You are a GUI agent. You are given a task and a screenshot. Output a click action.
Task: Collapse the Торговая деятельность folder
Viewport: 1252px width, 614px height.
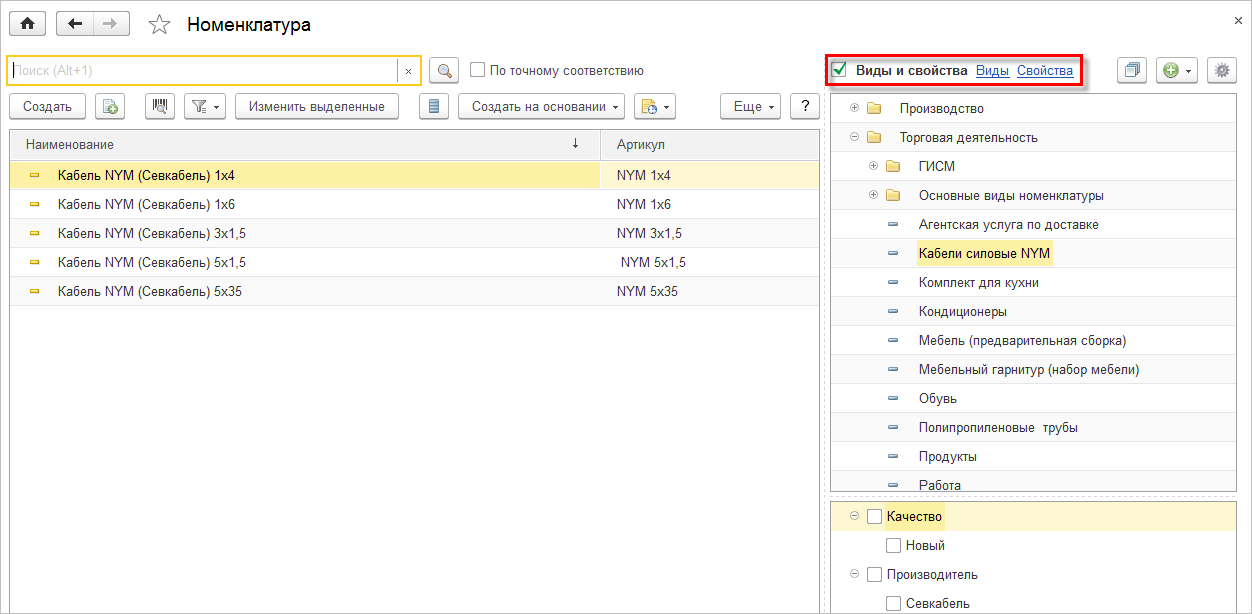pyautogui.click(x=854, y=137)
